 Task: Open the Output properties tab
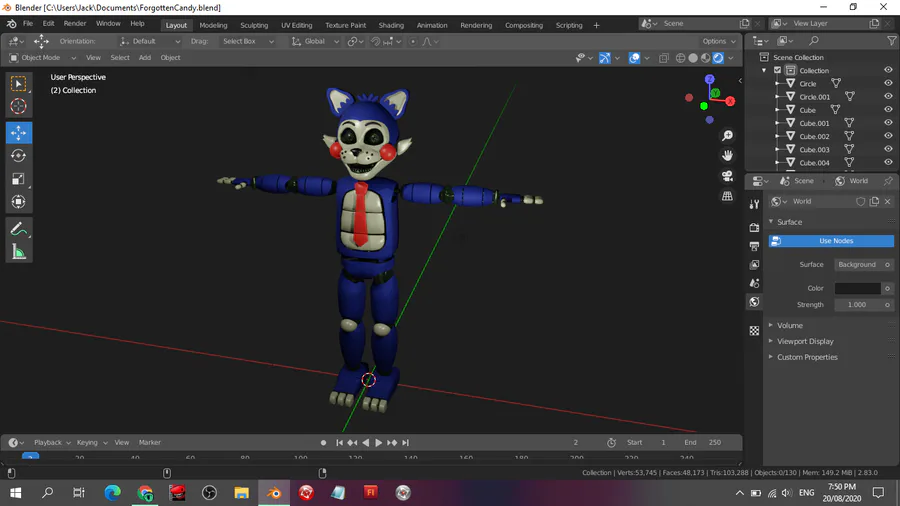pos(754,246)
